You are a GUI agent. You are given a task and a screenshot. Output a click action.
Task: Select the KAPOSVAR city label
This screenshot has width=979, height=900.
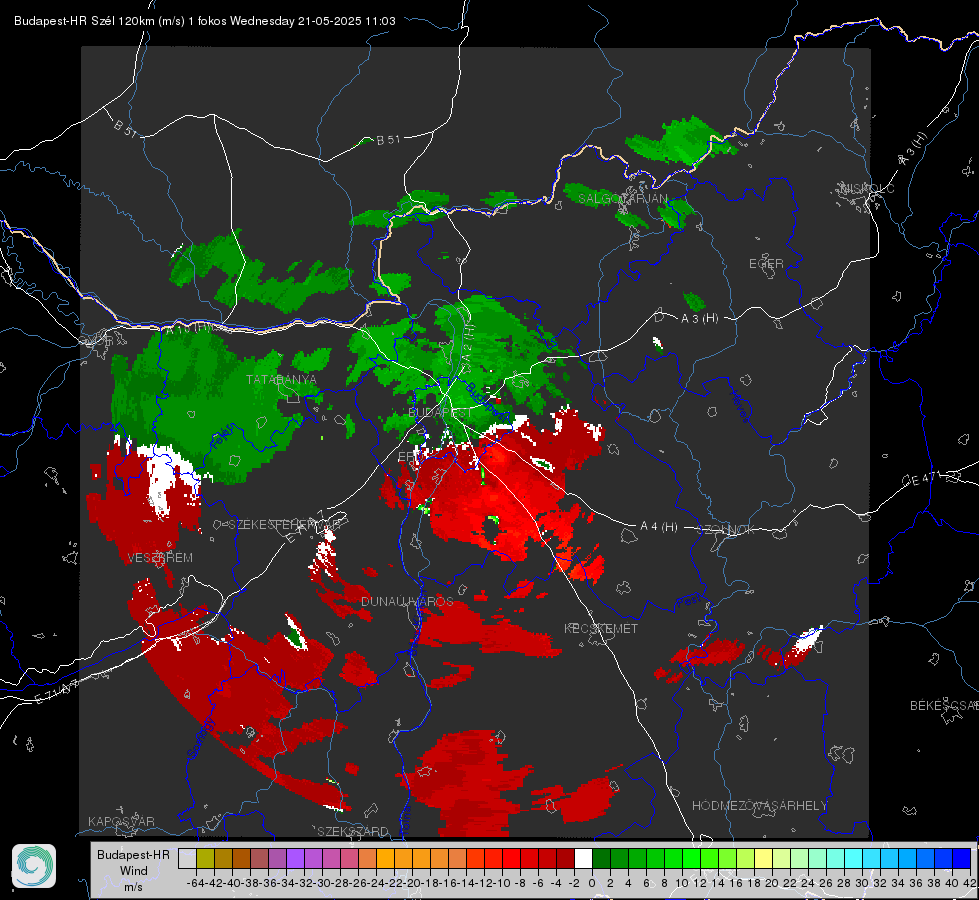(x=121, y=821)
